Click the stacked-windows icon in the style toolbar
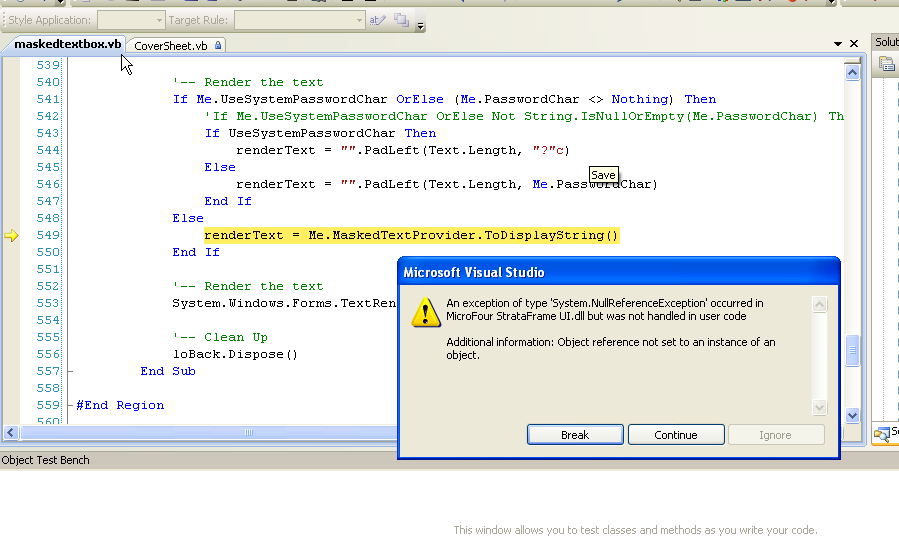This screenshot has width=899, height=549. (x=402, y=20)
